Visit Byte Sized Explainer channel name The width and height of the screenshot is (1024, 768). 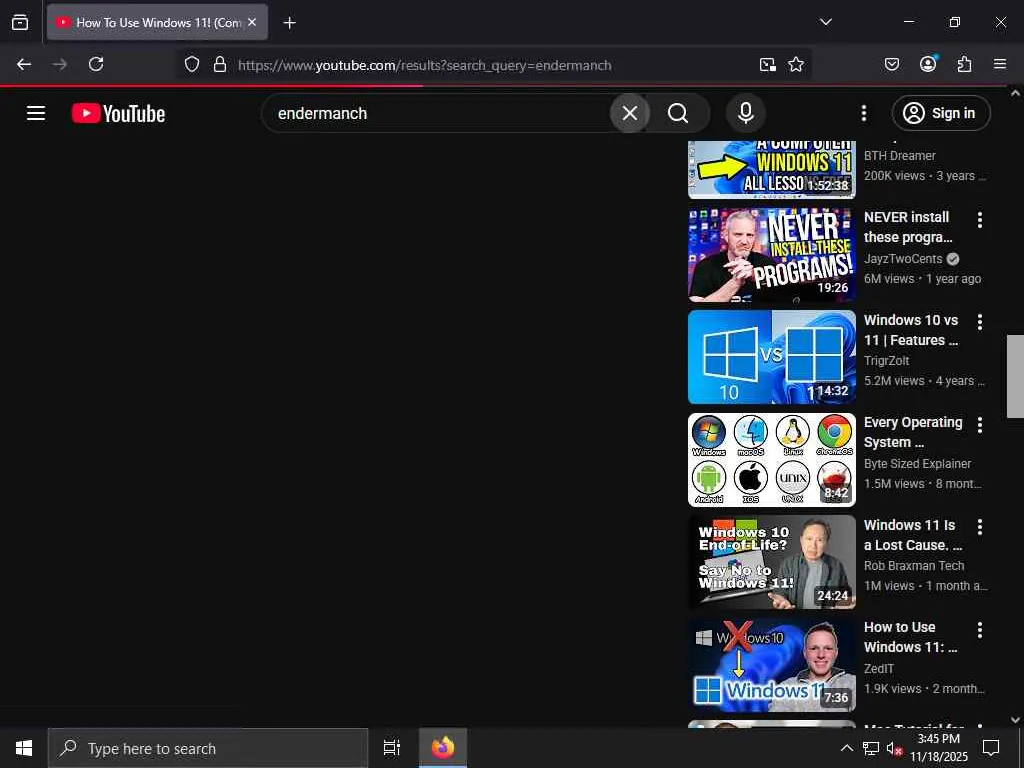918,463
